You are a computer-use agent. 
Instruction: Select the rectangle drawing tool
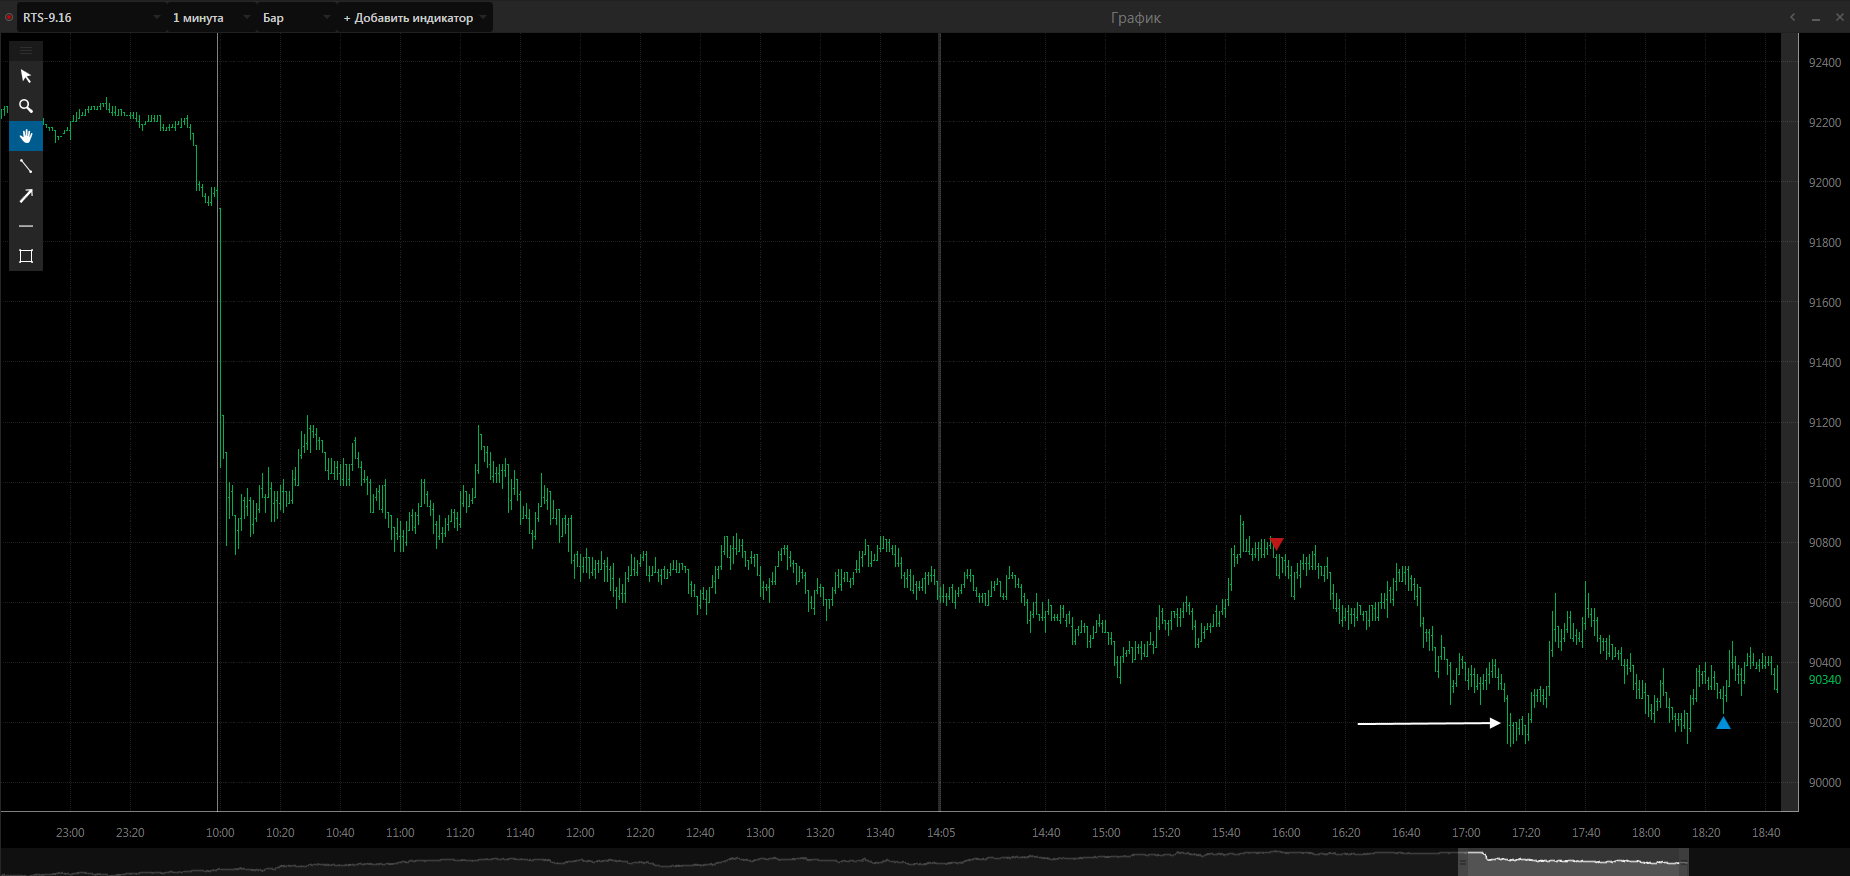coord(26,256)
